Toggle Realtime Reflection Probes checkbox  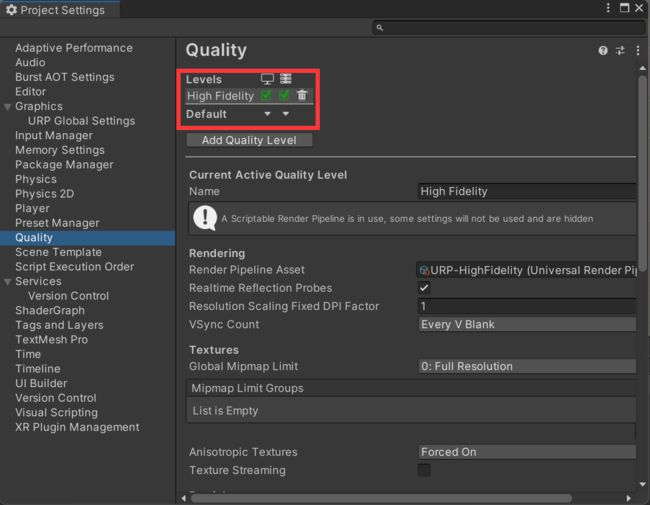[x=424, y=288]
